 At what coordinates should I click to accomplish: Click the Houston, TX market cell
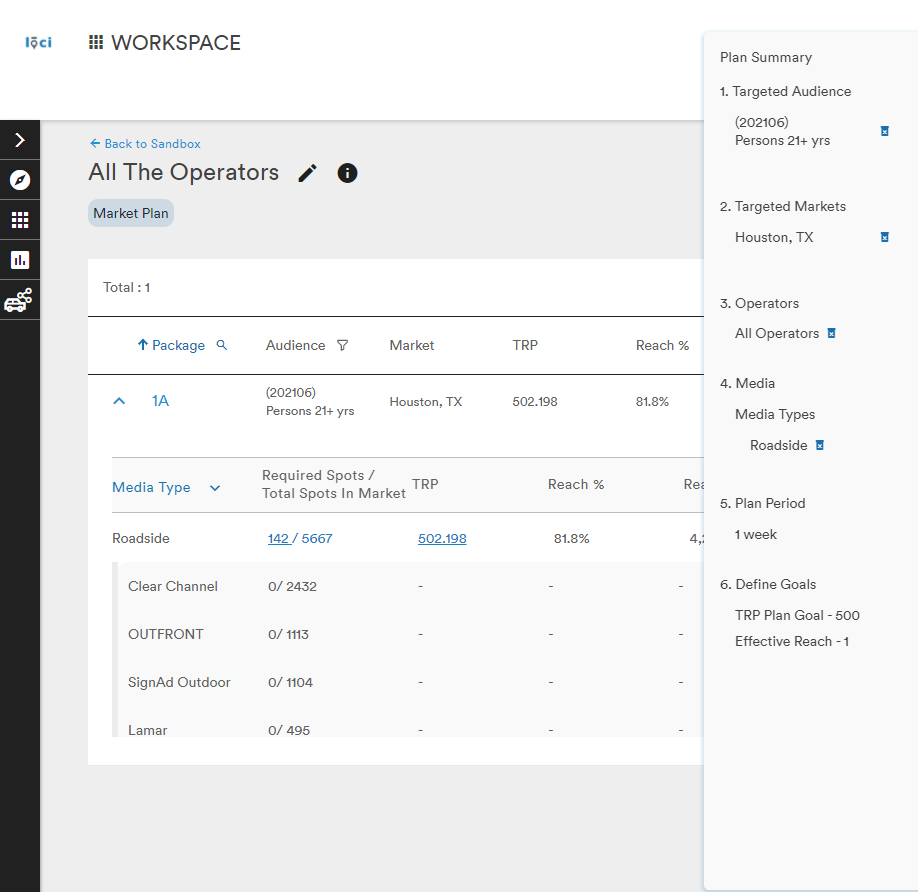tap(426, 402)
